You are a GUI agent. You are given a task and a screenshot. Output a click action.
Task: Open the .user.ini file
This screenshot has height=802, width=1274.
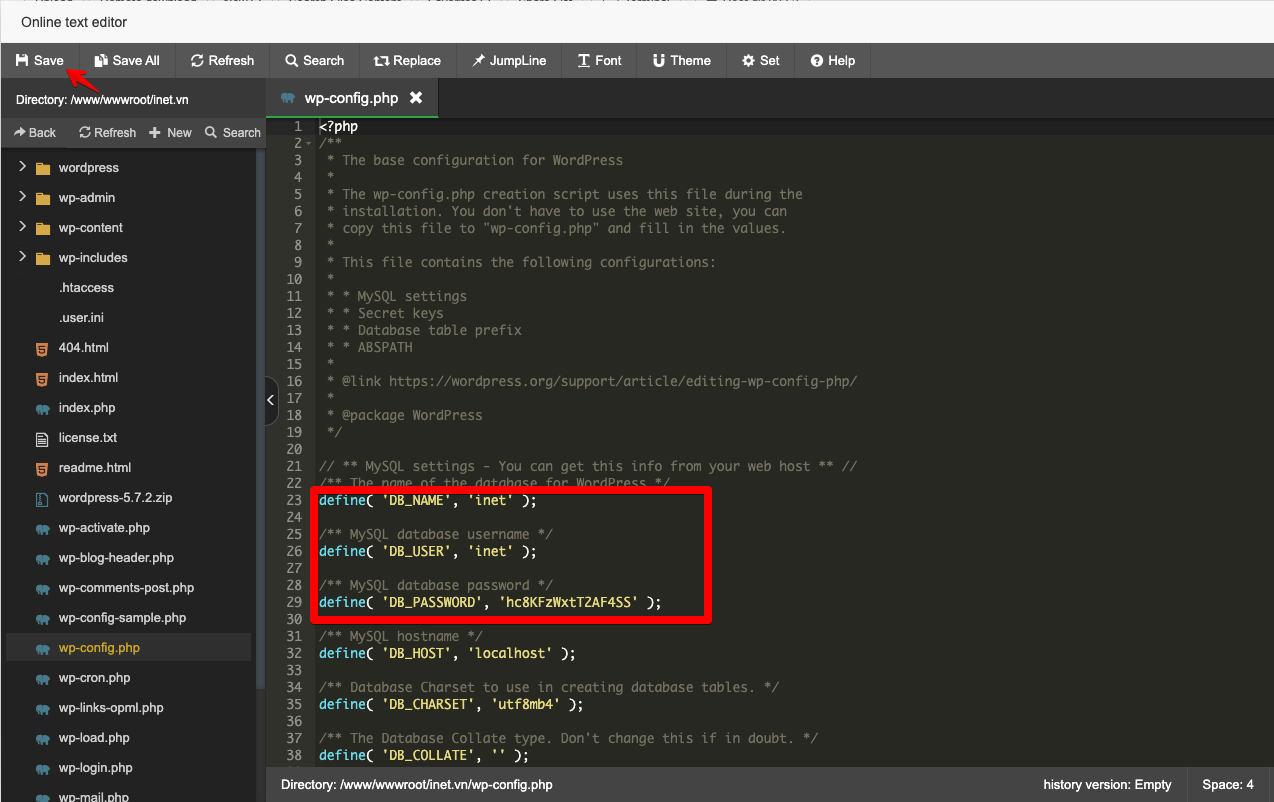pos(81,318)
